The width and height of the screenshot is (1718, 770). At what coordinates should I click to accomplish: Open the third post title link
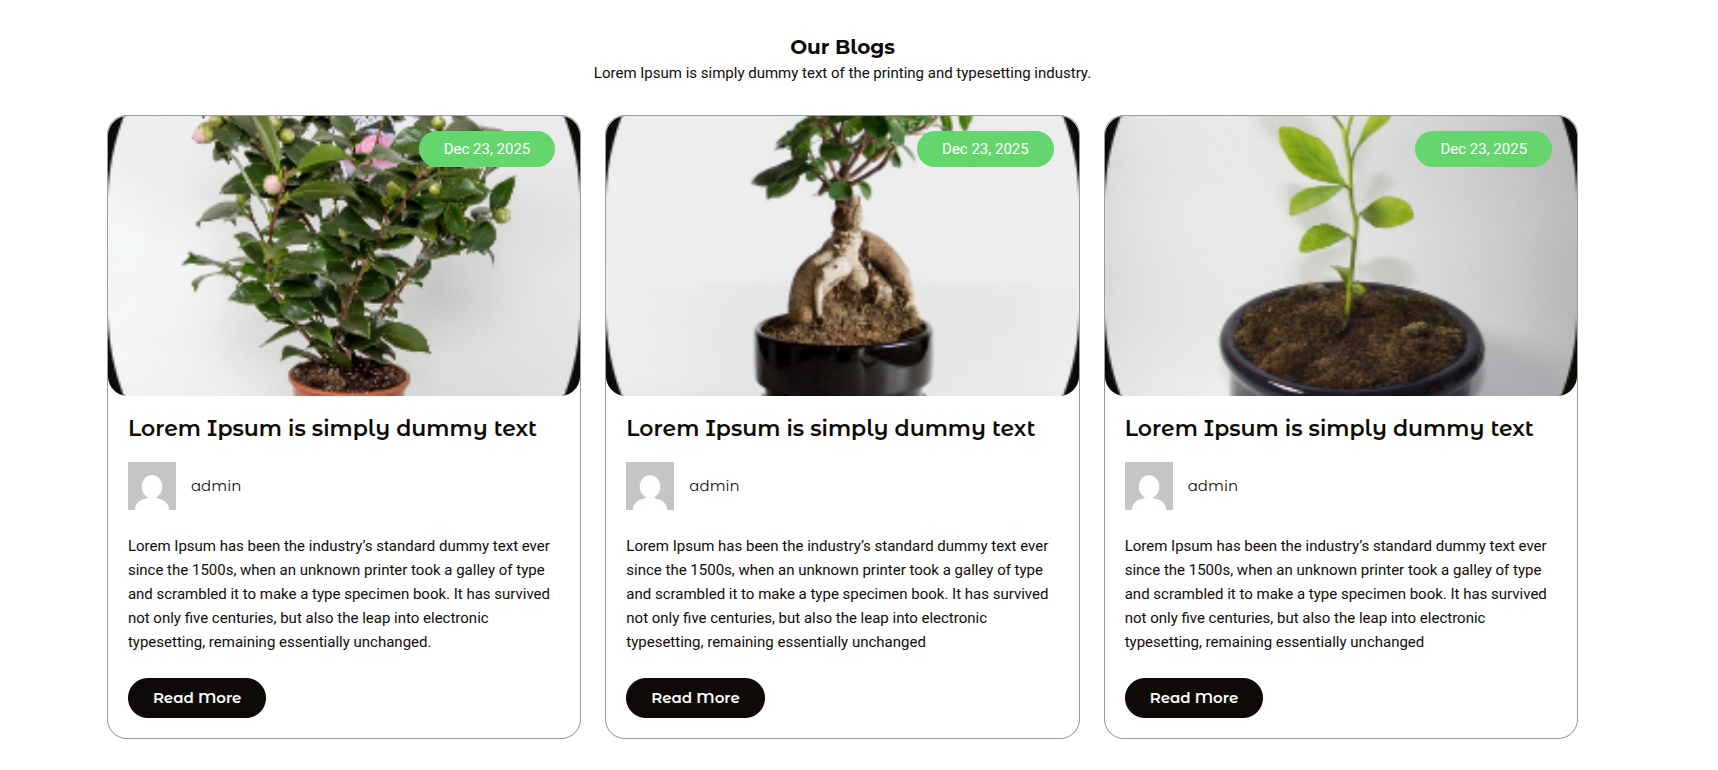pos(1329,429)
